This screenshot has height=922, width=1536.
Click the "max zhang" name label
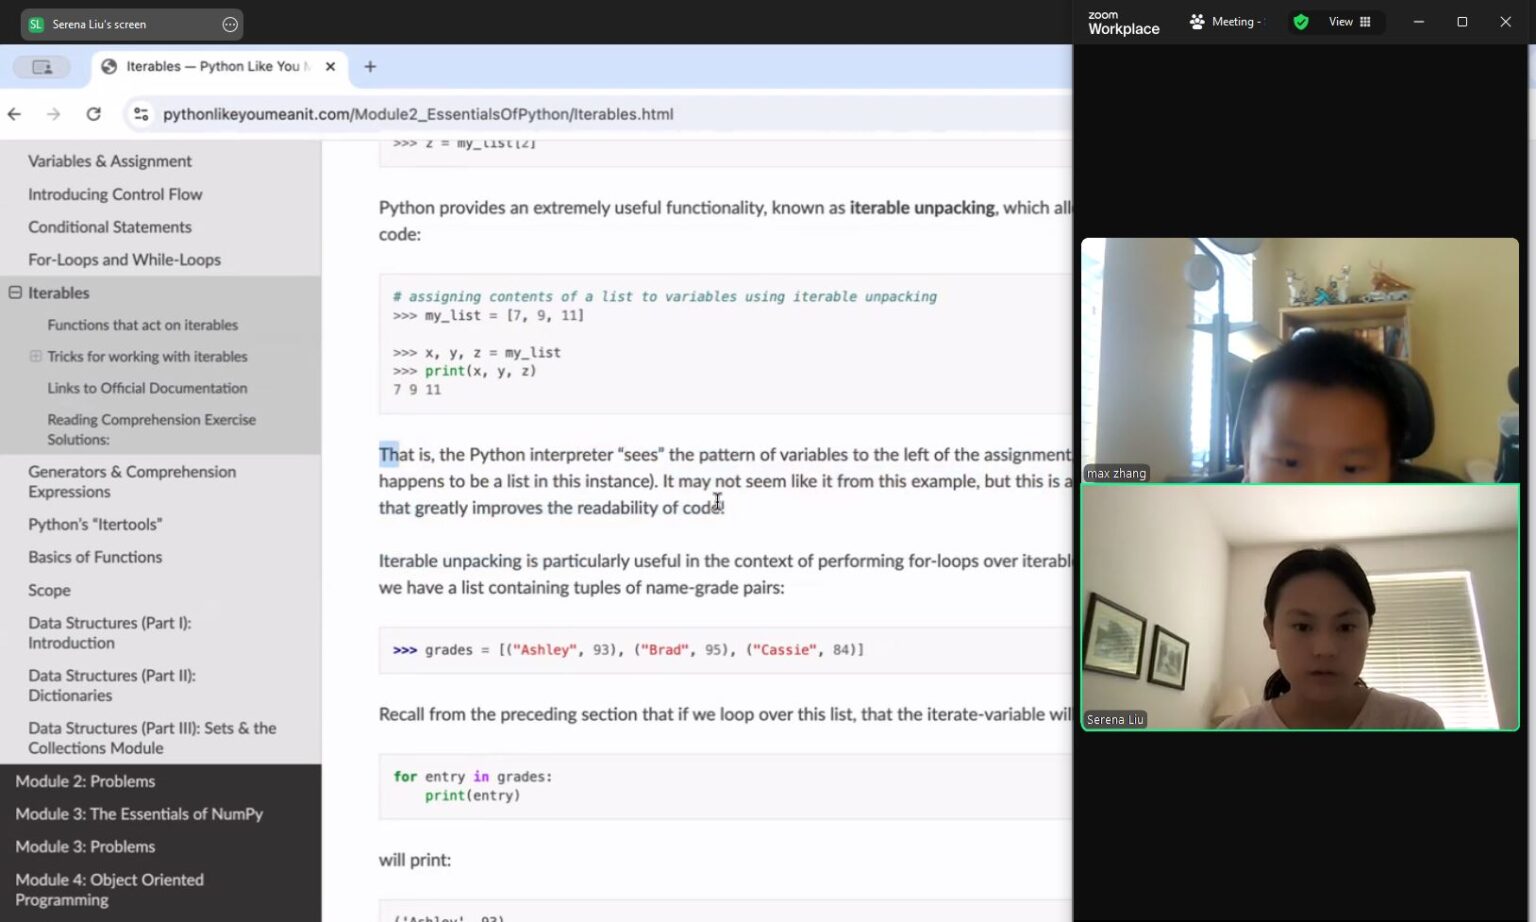point(1116,473)
